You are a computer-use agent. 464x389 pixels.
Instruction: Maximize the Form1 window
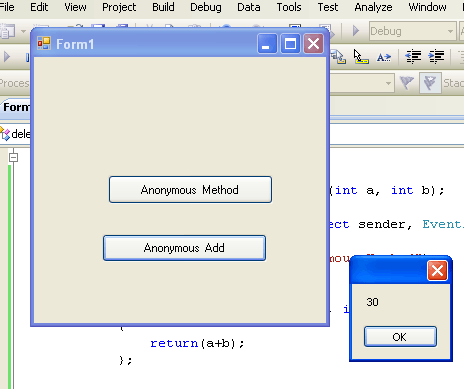point(290,43)
